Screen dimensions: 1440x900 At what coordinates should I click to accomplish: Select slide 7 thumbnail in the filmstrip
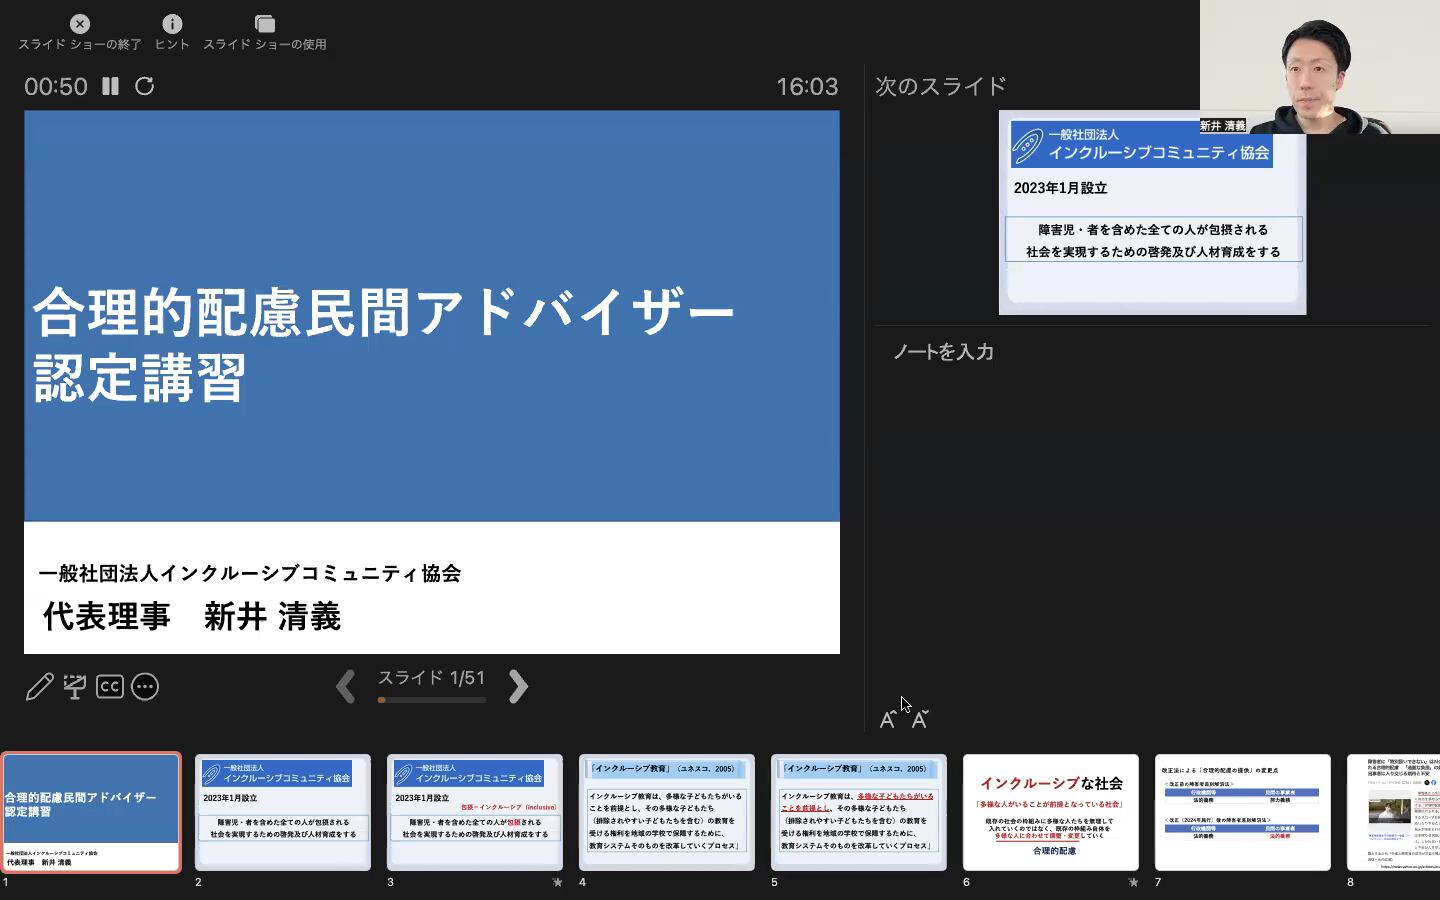1243,813
